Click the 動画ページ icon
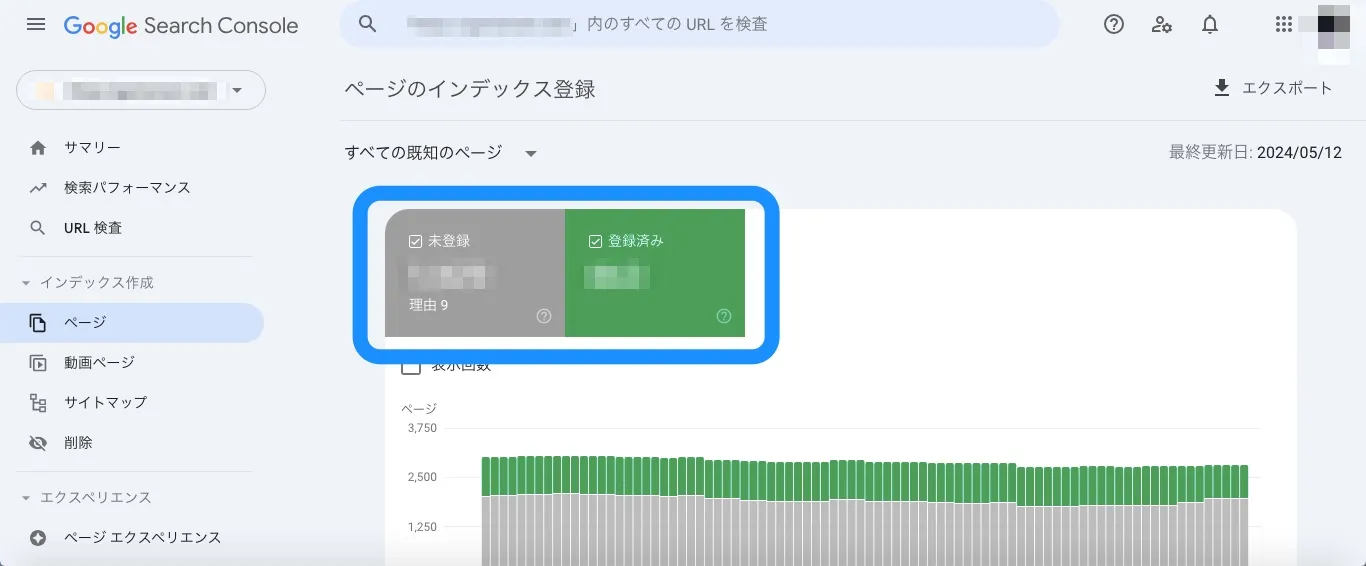 38,363
